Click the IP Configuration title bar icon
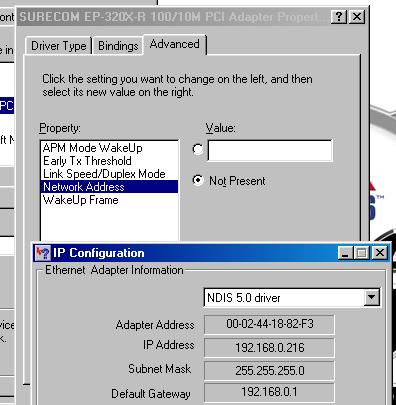 point(43,253)
